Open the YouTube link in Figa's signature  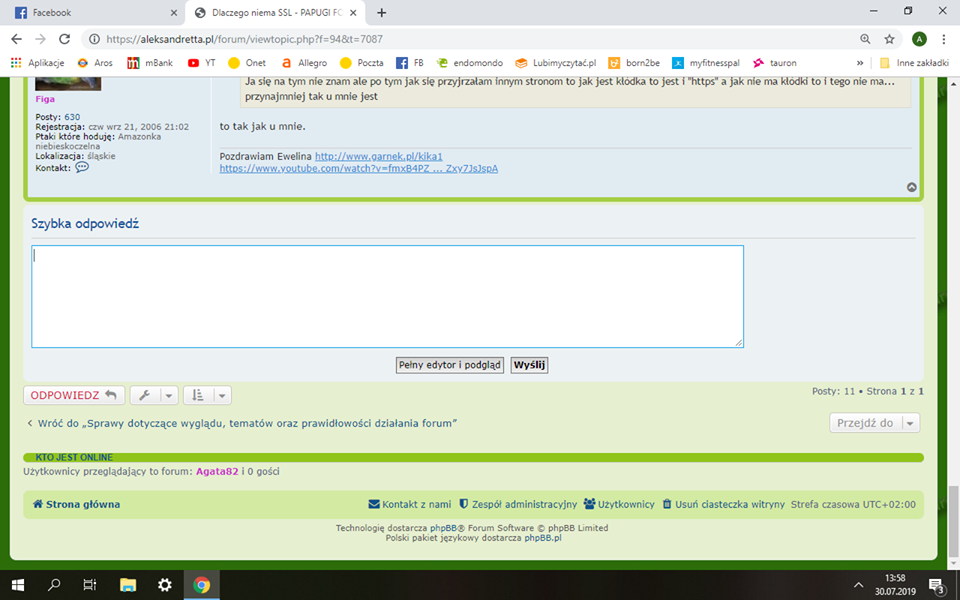click(358, 168)
